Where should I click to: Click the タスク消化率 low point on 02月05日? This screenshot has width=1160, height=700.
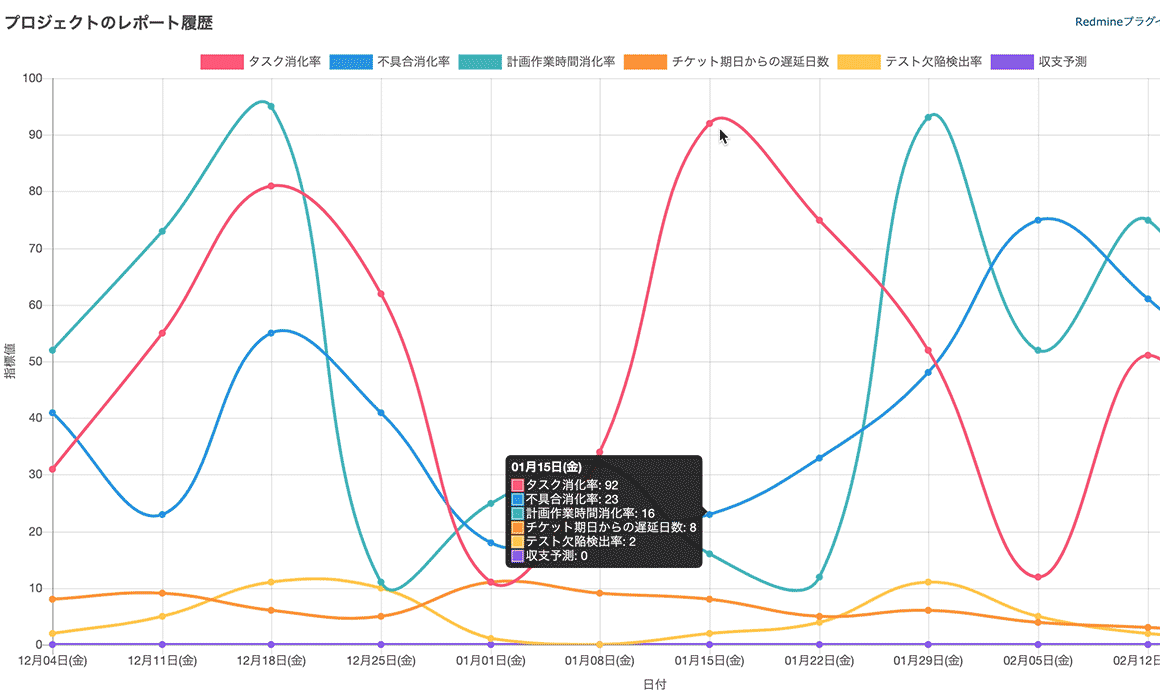[x=1038, y=577]
